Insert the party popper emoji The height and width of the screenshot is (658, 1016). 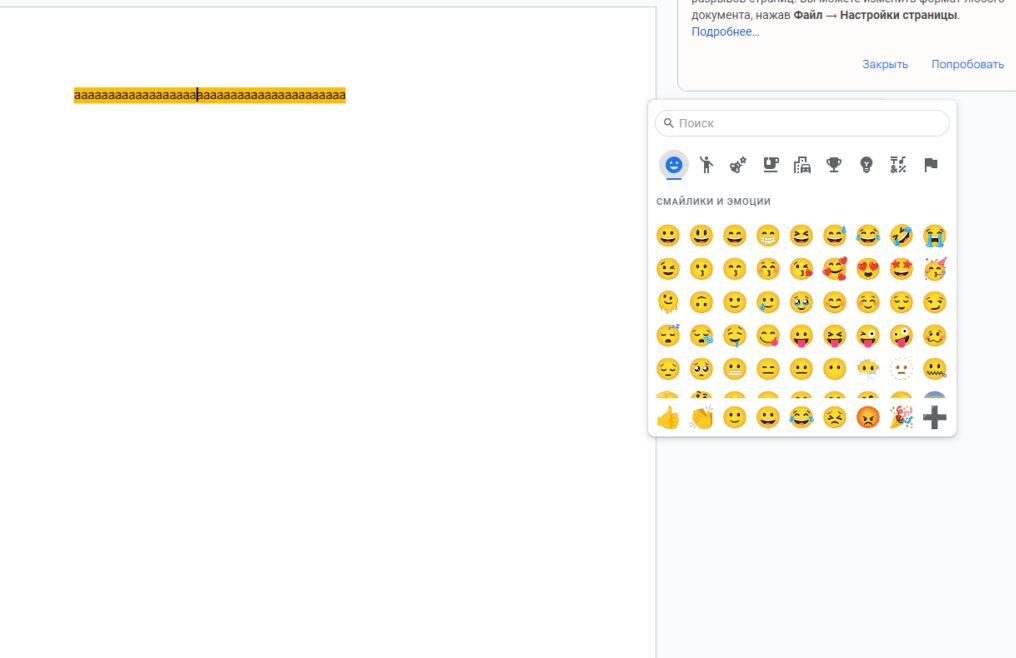click(901, 418)
